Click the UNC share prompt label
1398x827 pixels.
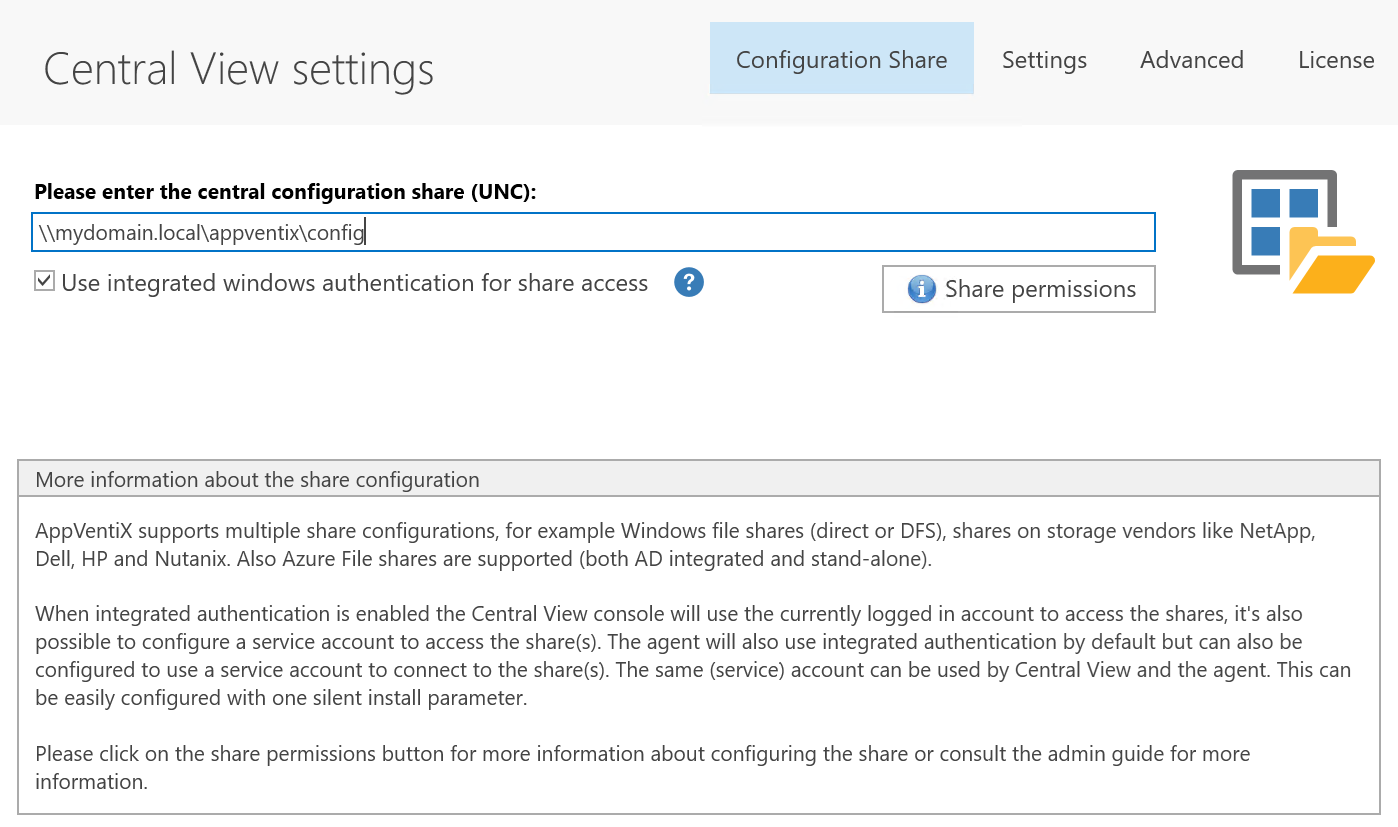(x=285, y=192)
